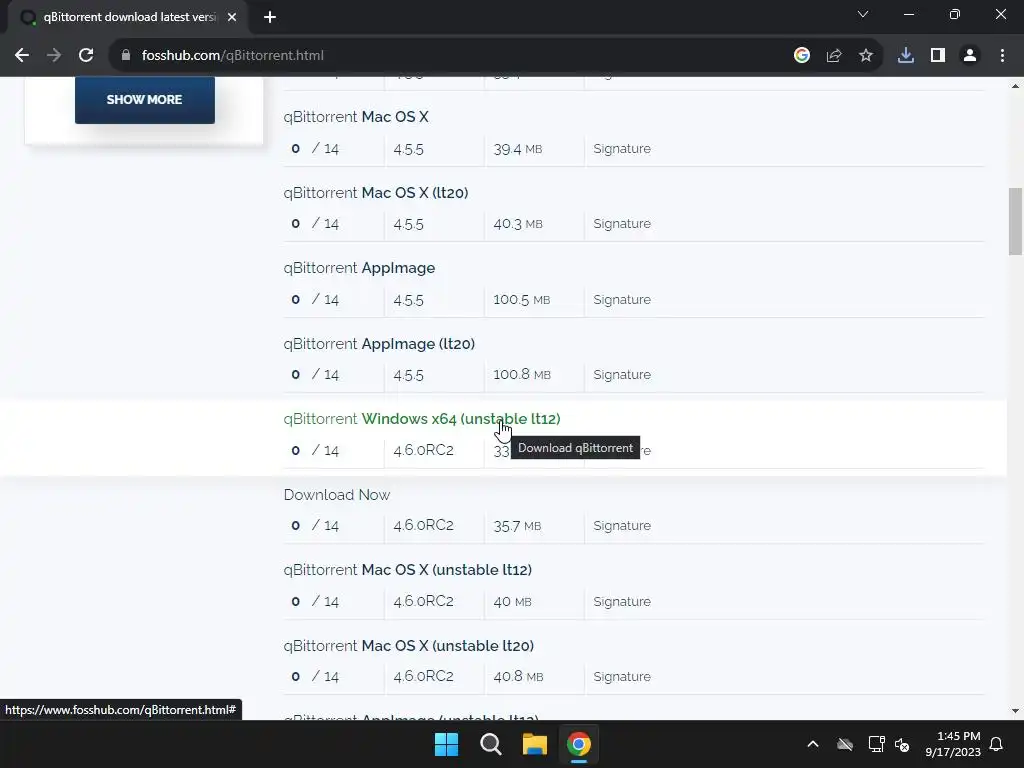Download qBittorrent Mac OS X (unstable lt12)
This screenshot has height=768, width=1024.
point(408,569)
